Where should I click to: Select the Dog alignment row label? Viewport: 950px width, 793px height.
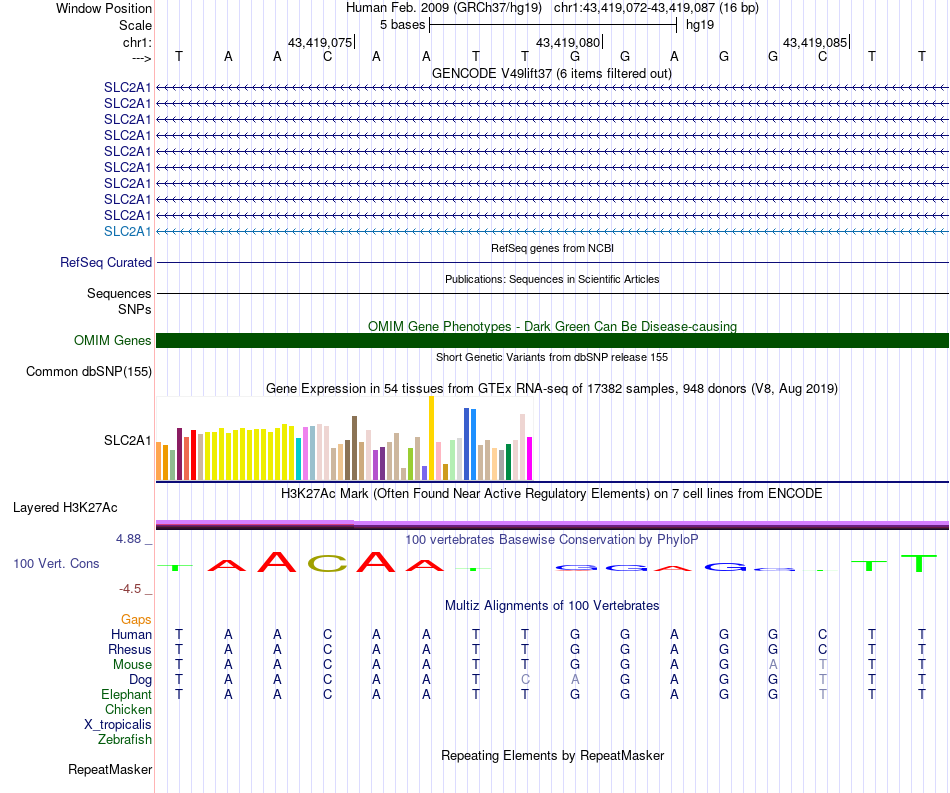point(140,680)
